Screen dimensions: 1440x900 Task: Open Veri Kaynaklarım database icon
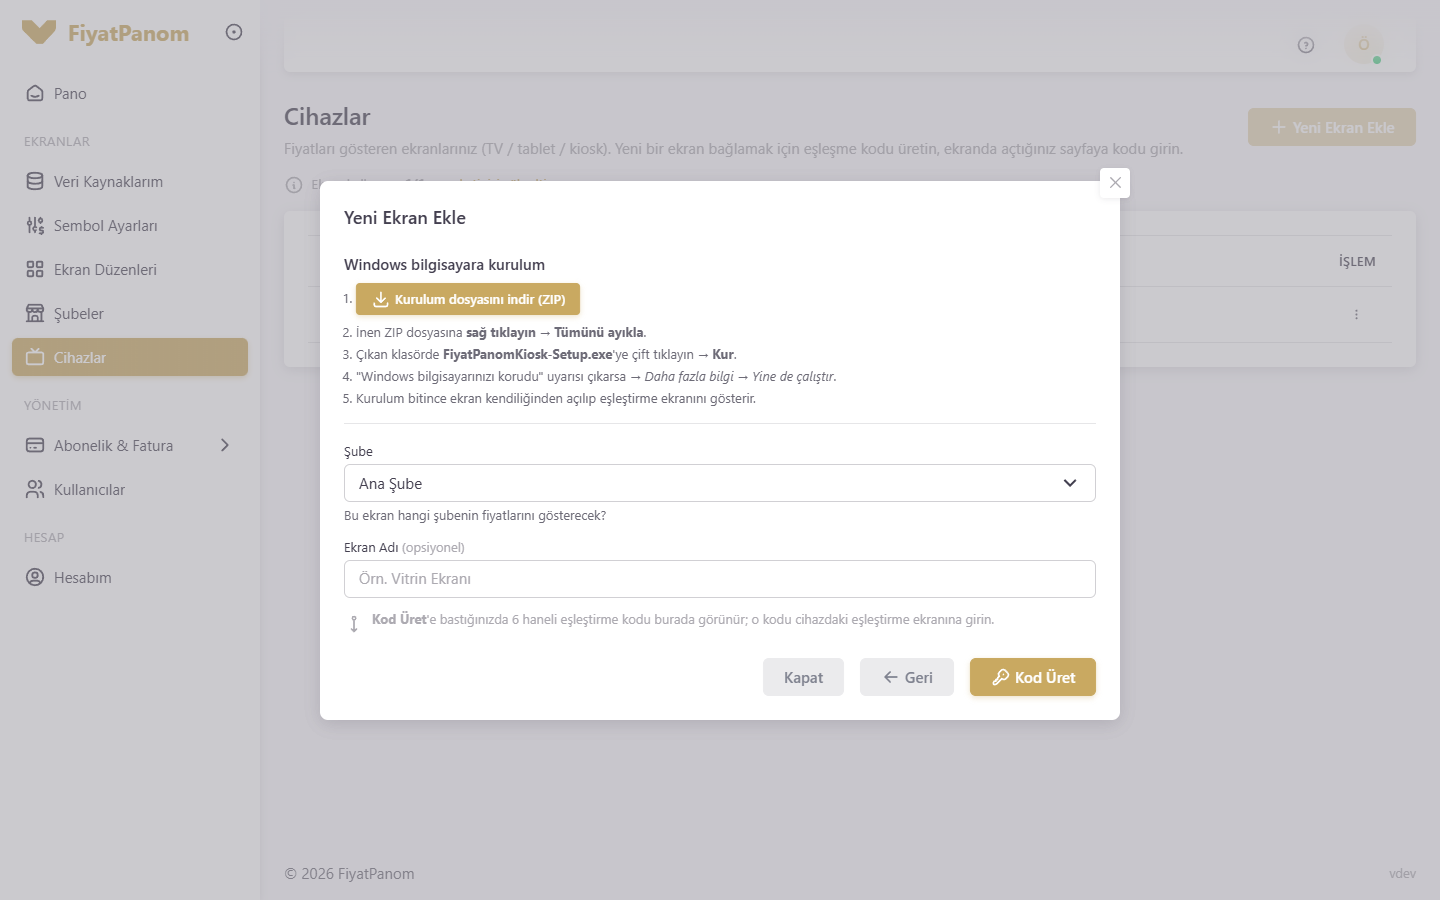click(35, 181)
